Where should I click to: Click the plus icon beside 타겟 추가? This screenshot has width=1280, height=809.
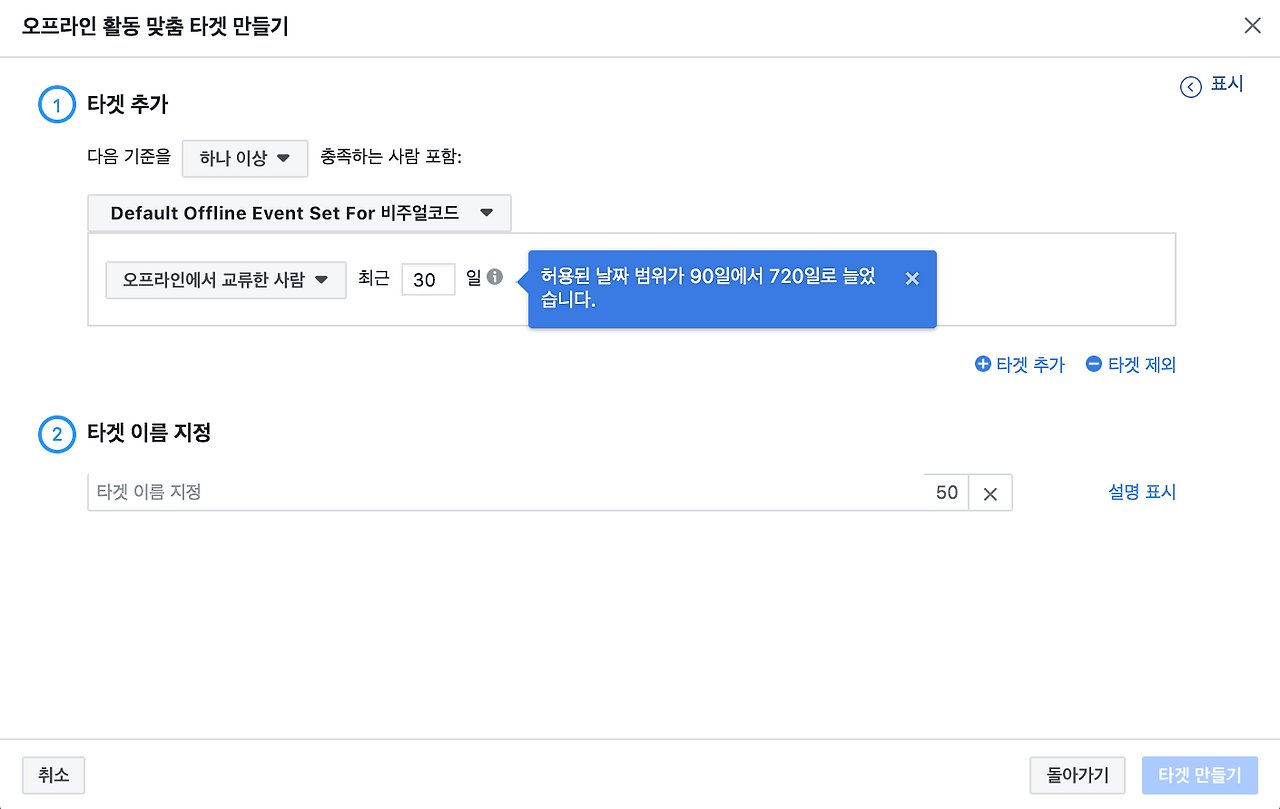click(x=982, y=364)
